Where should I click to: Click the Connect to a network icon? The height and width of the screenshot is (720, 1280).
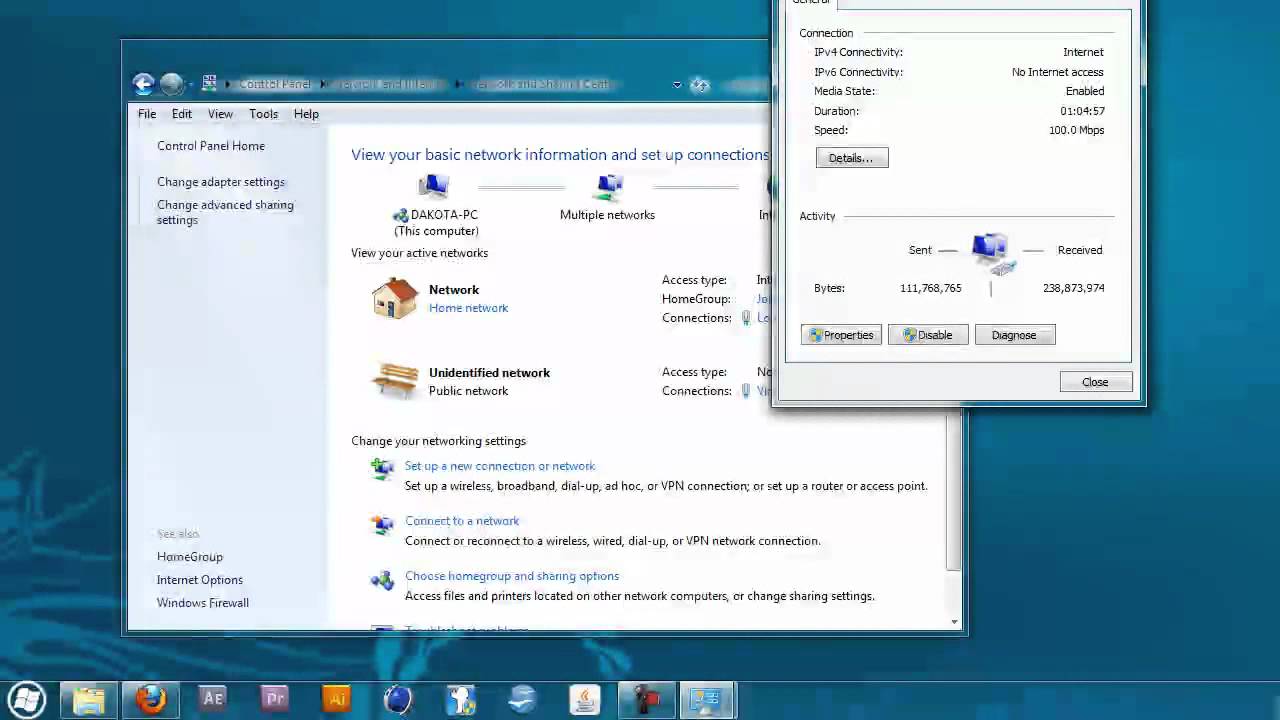[x=382, y=524]
